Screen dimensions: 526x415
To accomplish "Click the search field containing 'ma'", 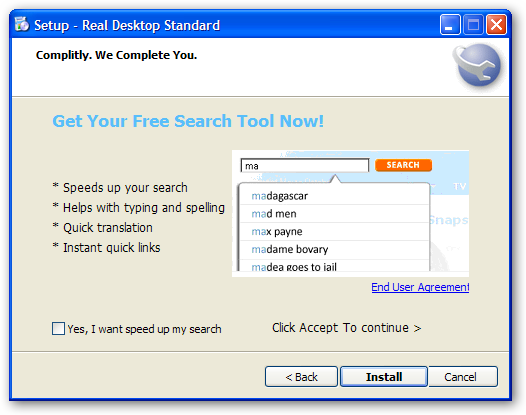I will click(305, 165).
